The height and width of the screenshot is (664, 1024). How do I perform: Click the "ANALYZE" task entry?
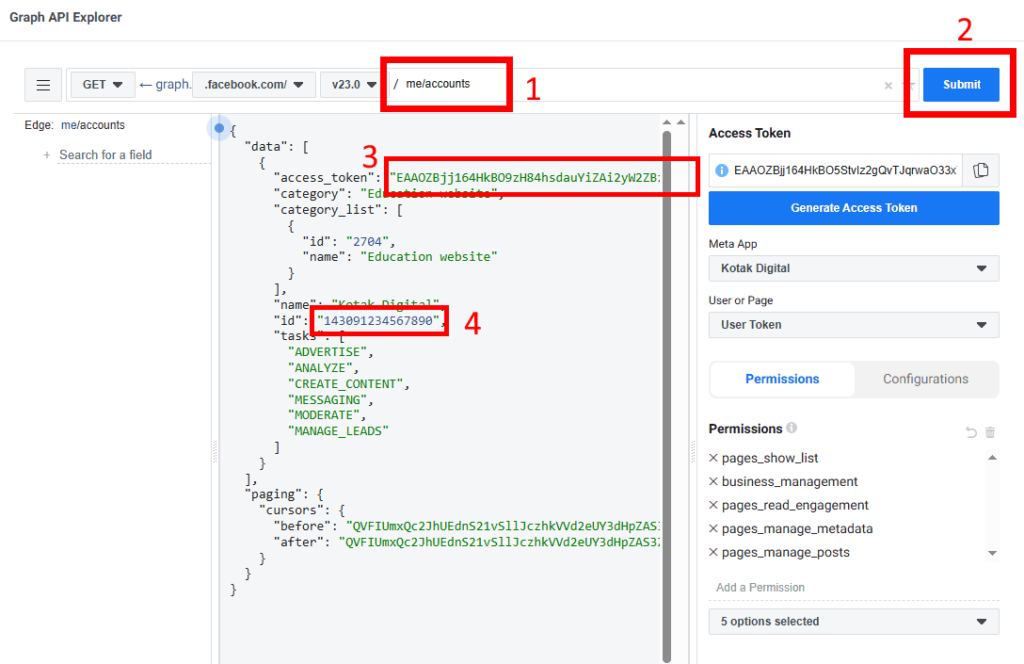(x=320, y=368)
